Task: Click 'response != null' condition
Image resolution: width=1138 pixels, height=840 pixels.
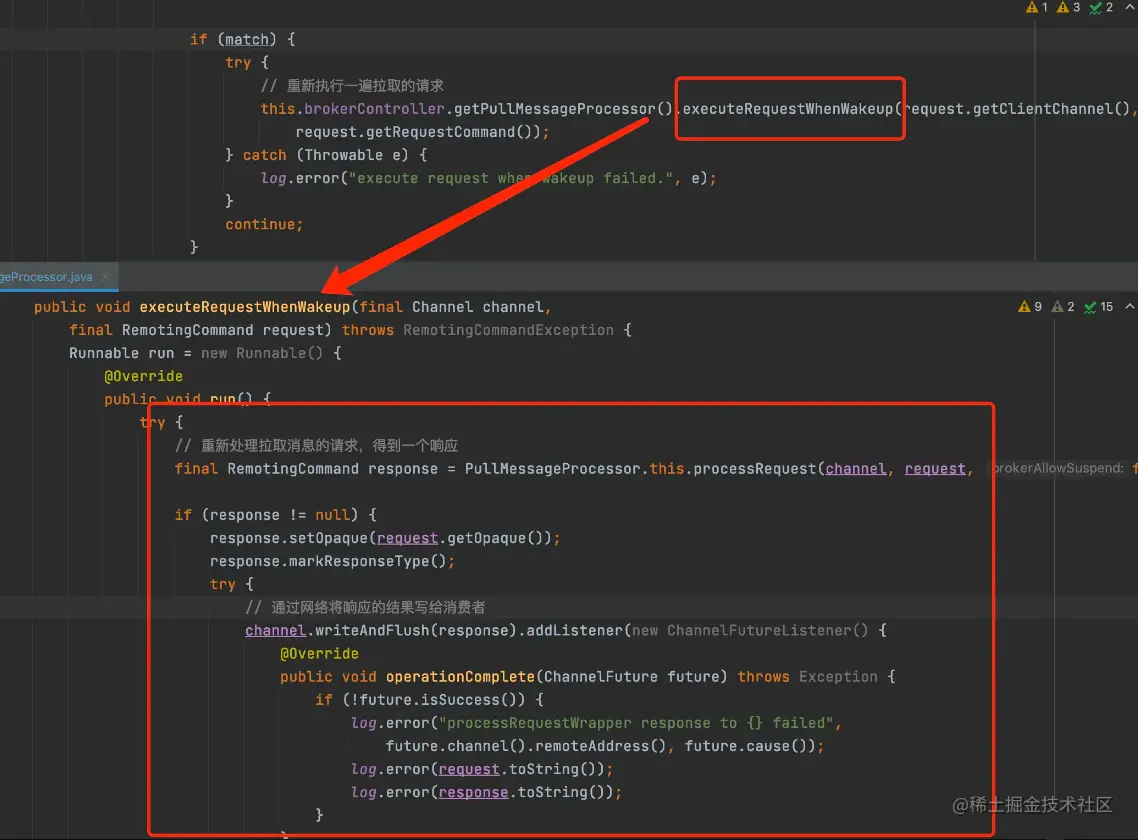Action: pyautogui.click(x=279, y=515)
